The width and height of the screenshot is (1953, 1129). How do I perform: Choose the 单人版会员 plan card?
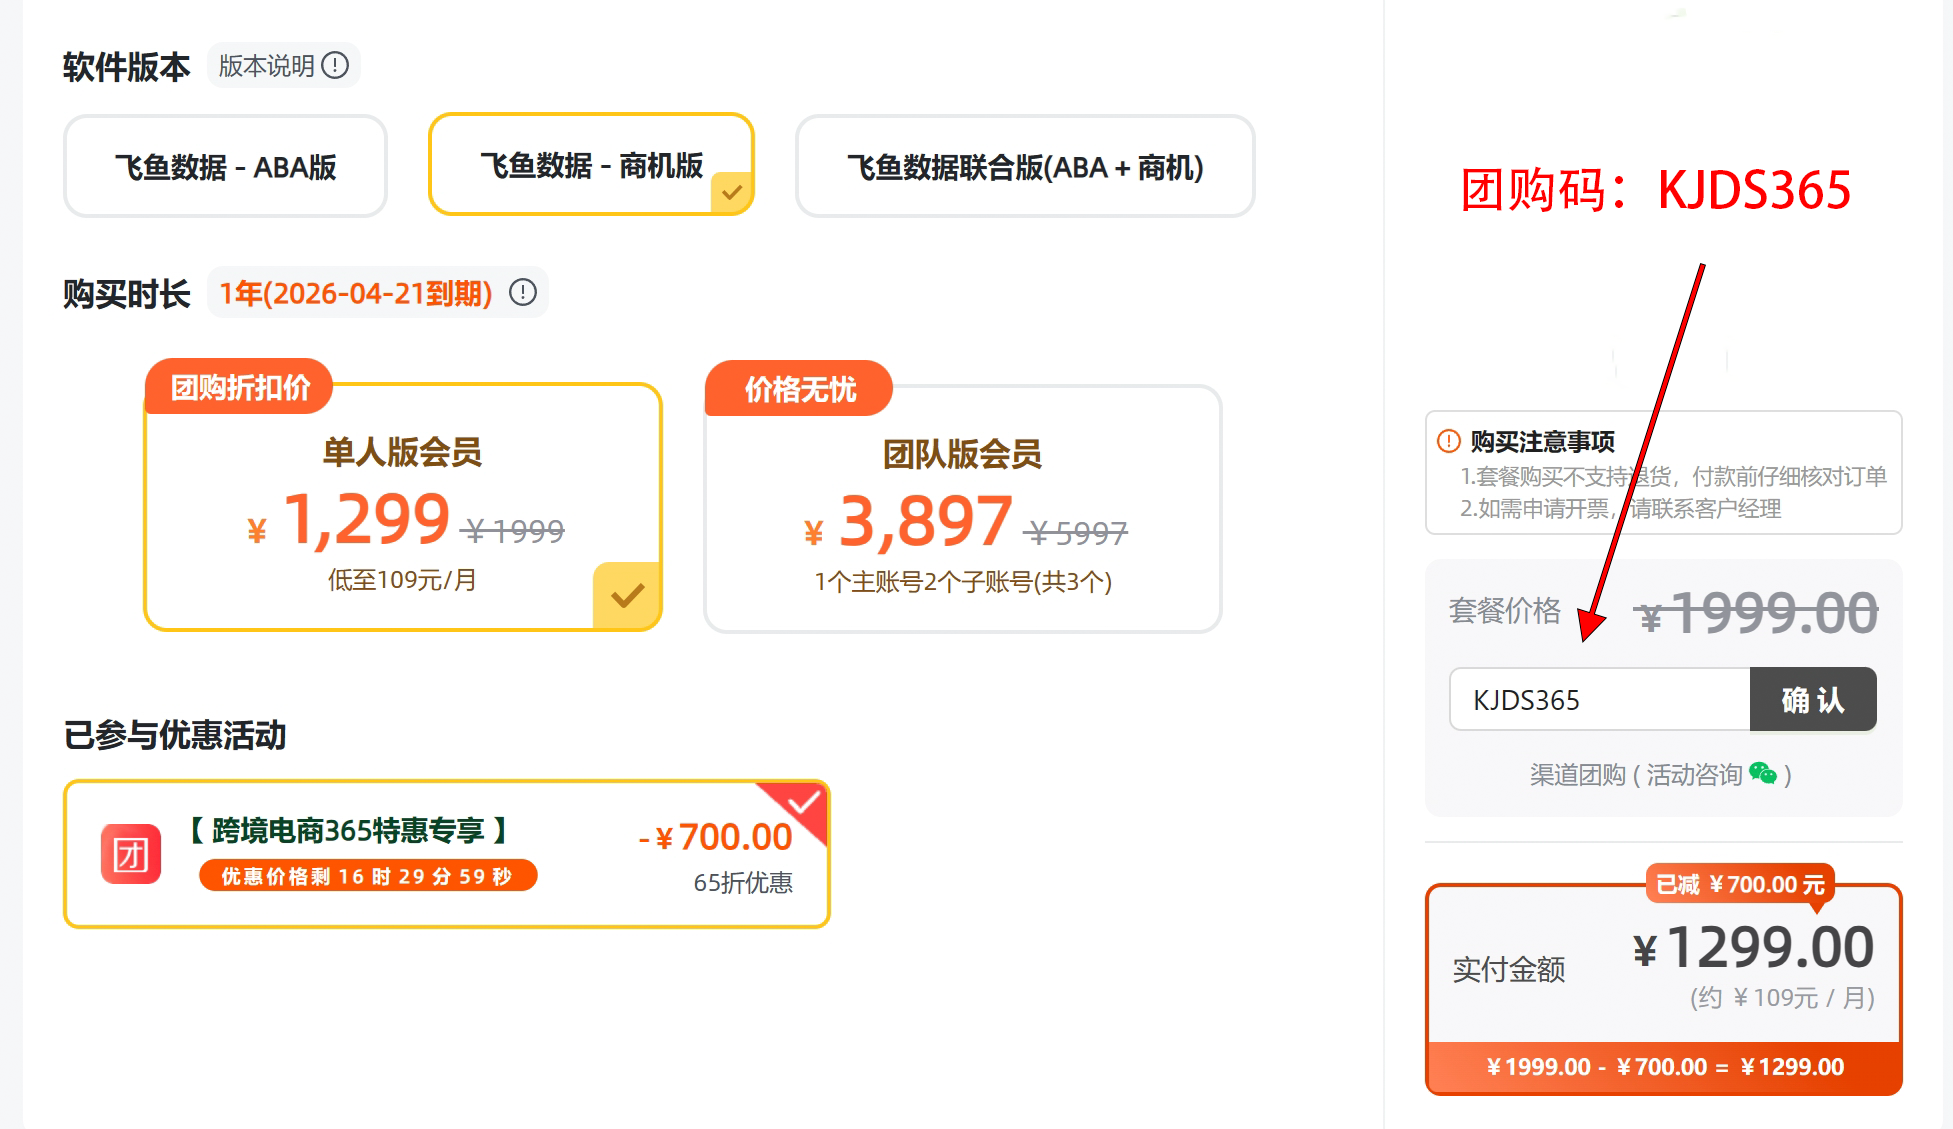[x=402, y=507]
